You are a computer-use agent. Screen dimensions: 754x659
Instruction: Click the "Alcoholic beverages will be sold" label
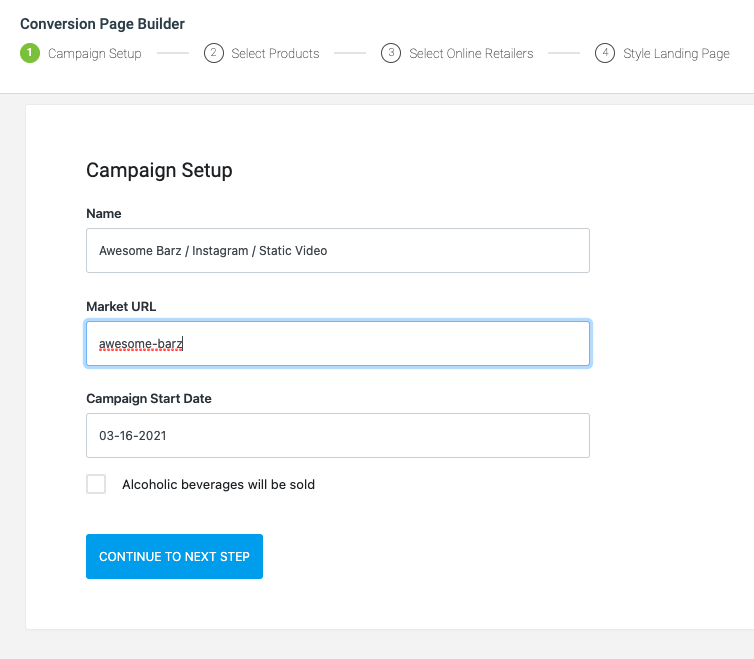tap(218, 484)
